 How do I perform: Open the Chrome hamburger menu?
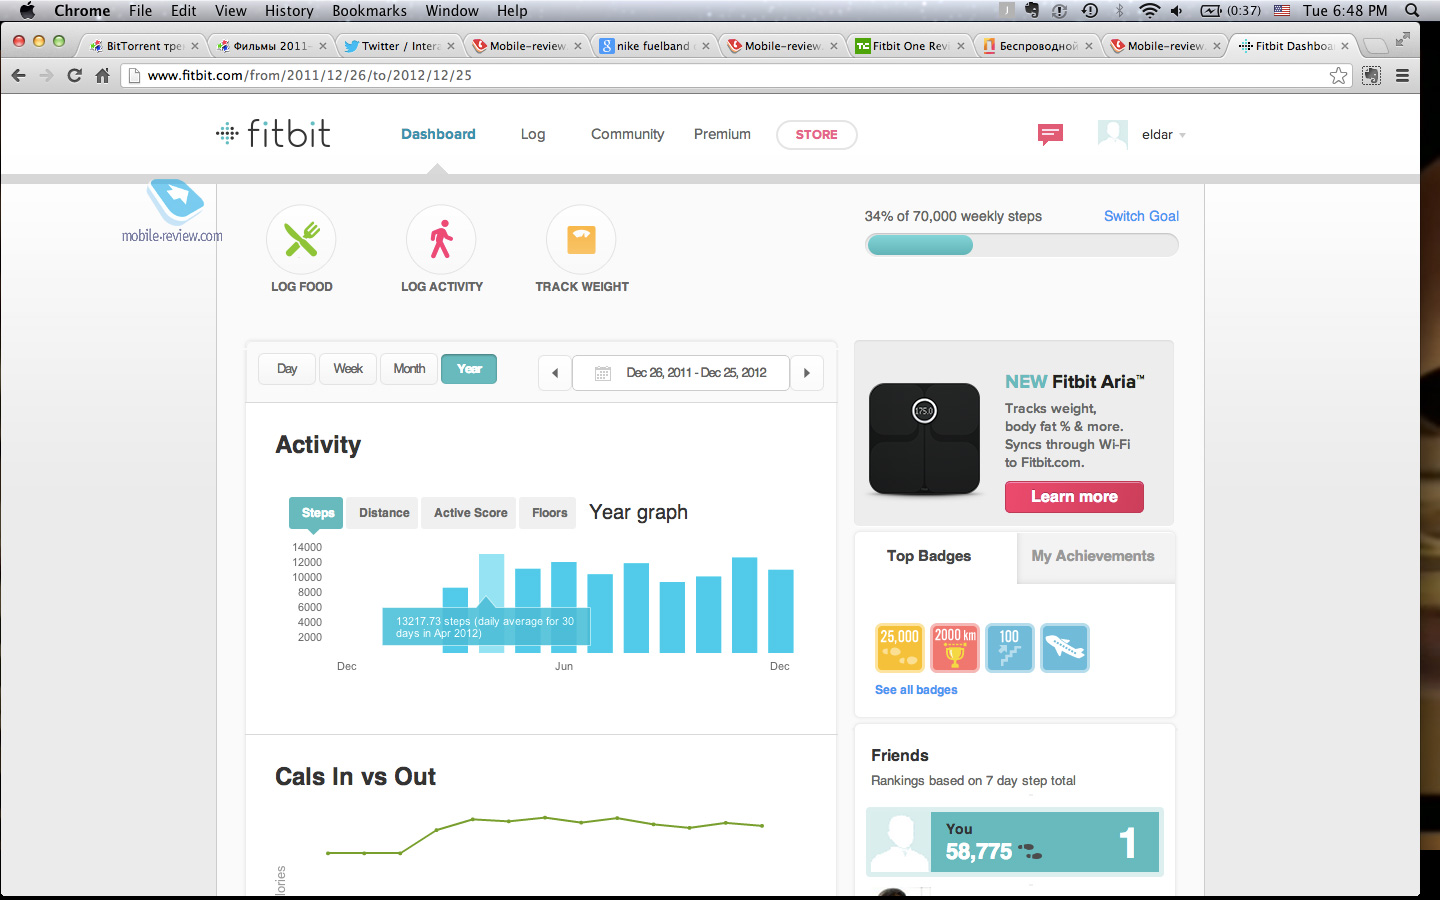tap(1402, 75)
